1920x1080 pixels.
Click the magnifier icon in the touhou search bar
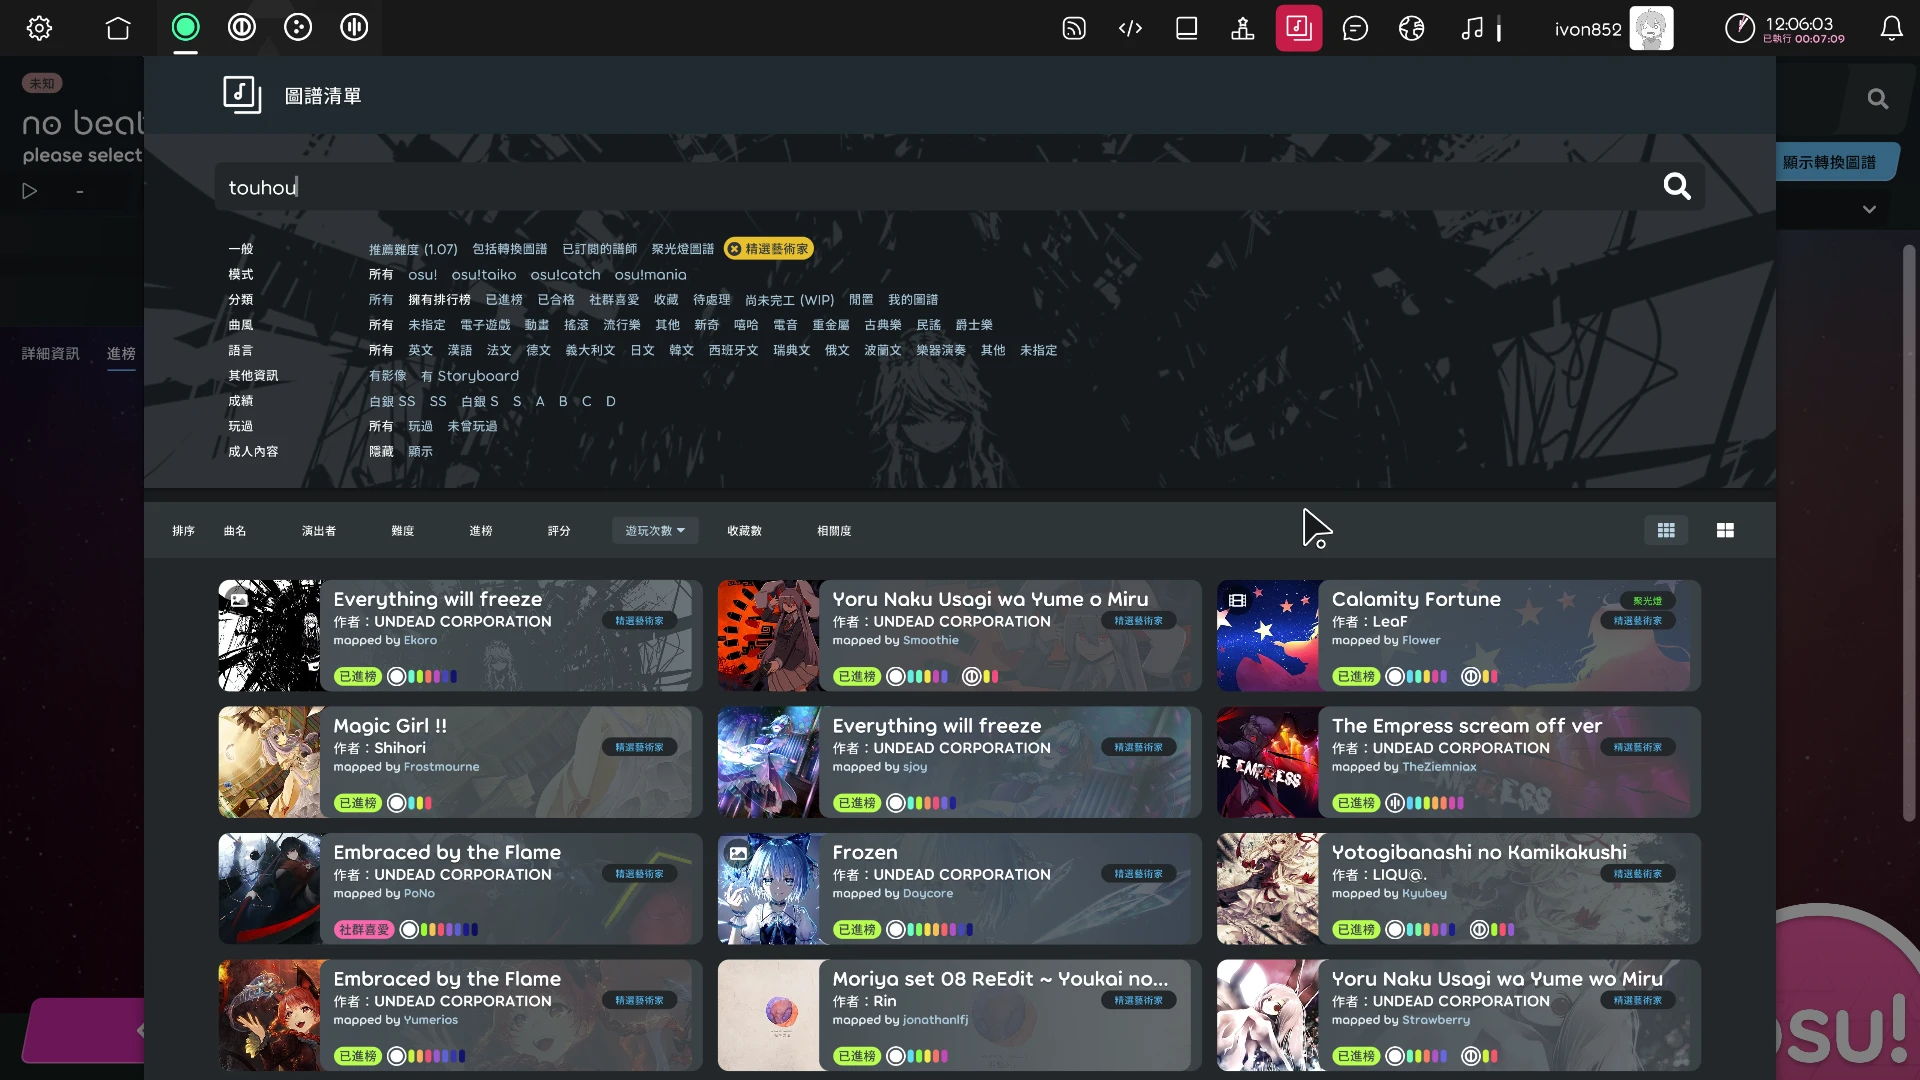[1677, 186]
